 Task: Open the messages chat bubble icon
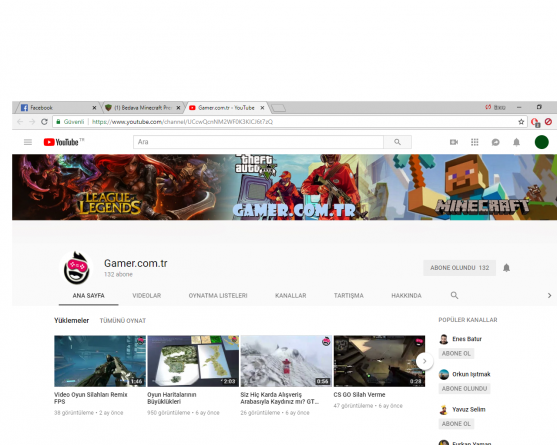(x=495, y=142)
